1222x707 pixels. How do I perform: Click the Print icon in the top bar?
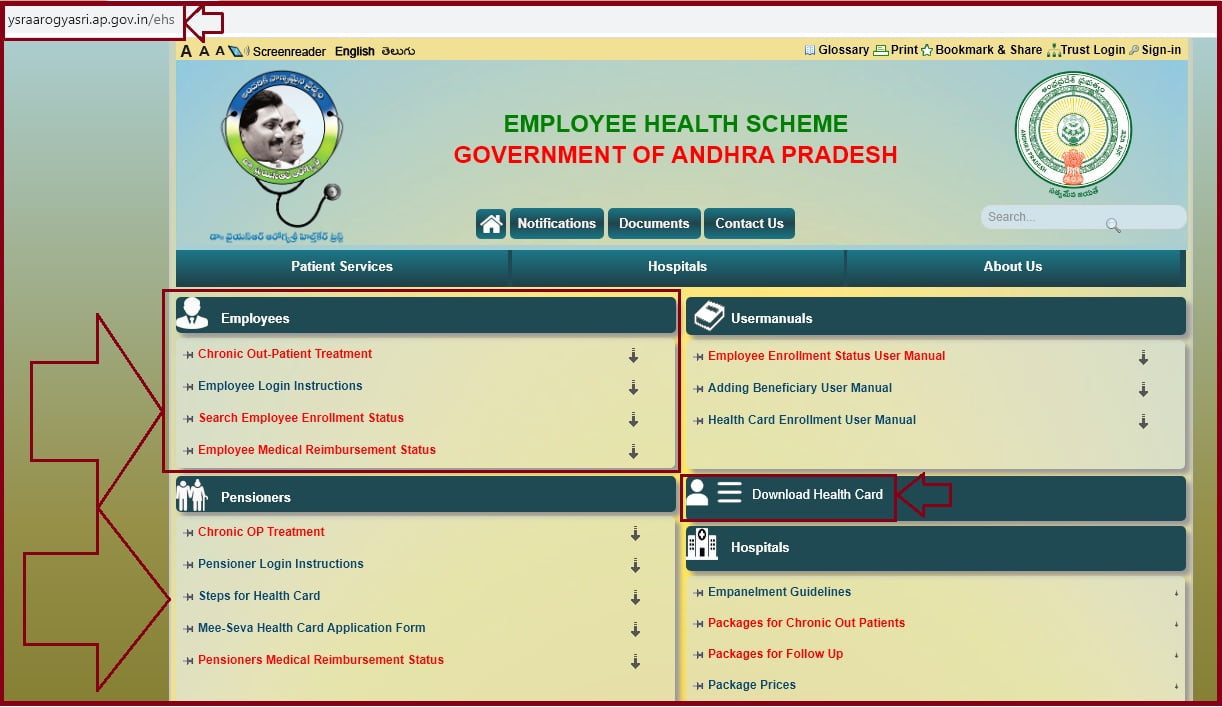(880, 50)
